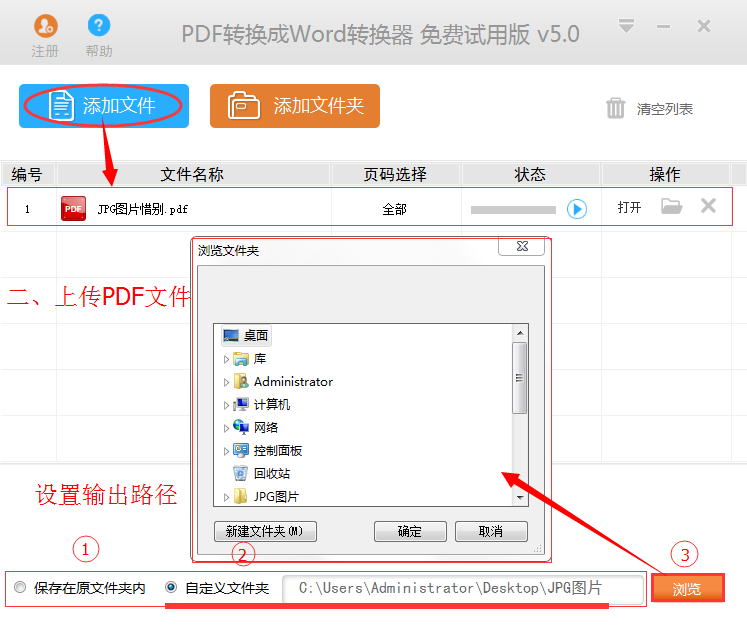Click 确定 in browse dialog
The image size is (747, 628).
pyautogui.click(x=410, y=531)
